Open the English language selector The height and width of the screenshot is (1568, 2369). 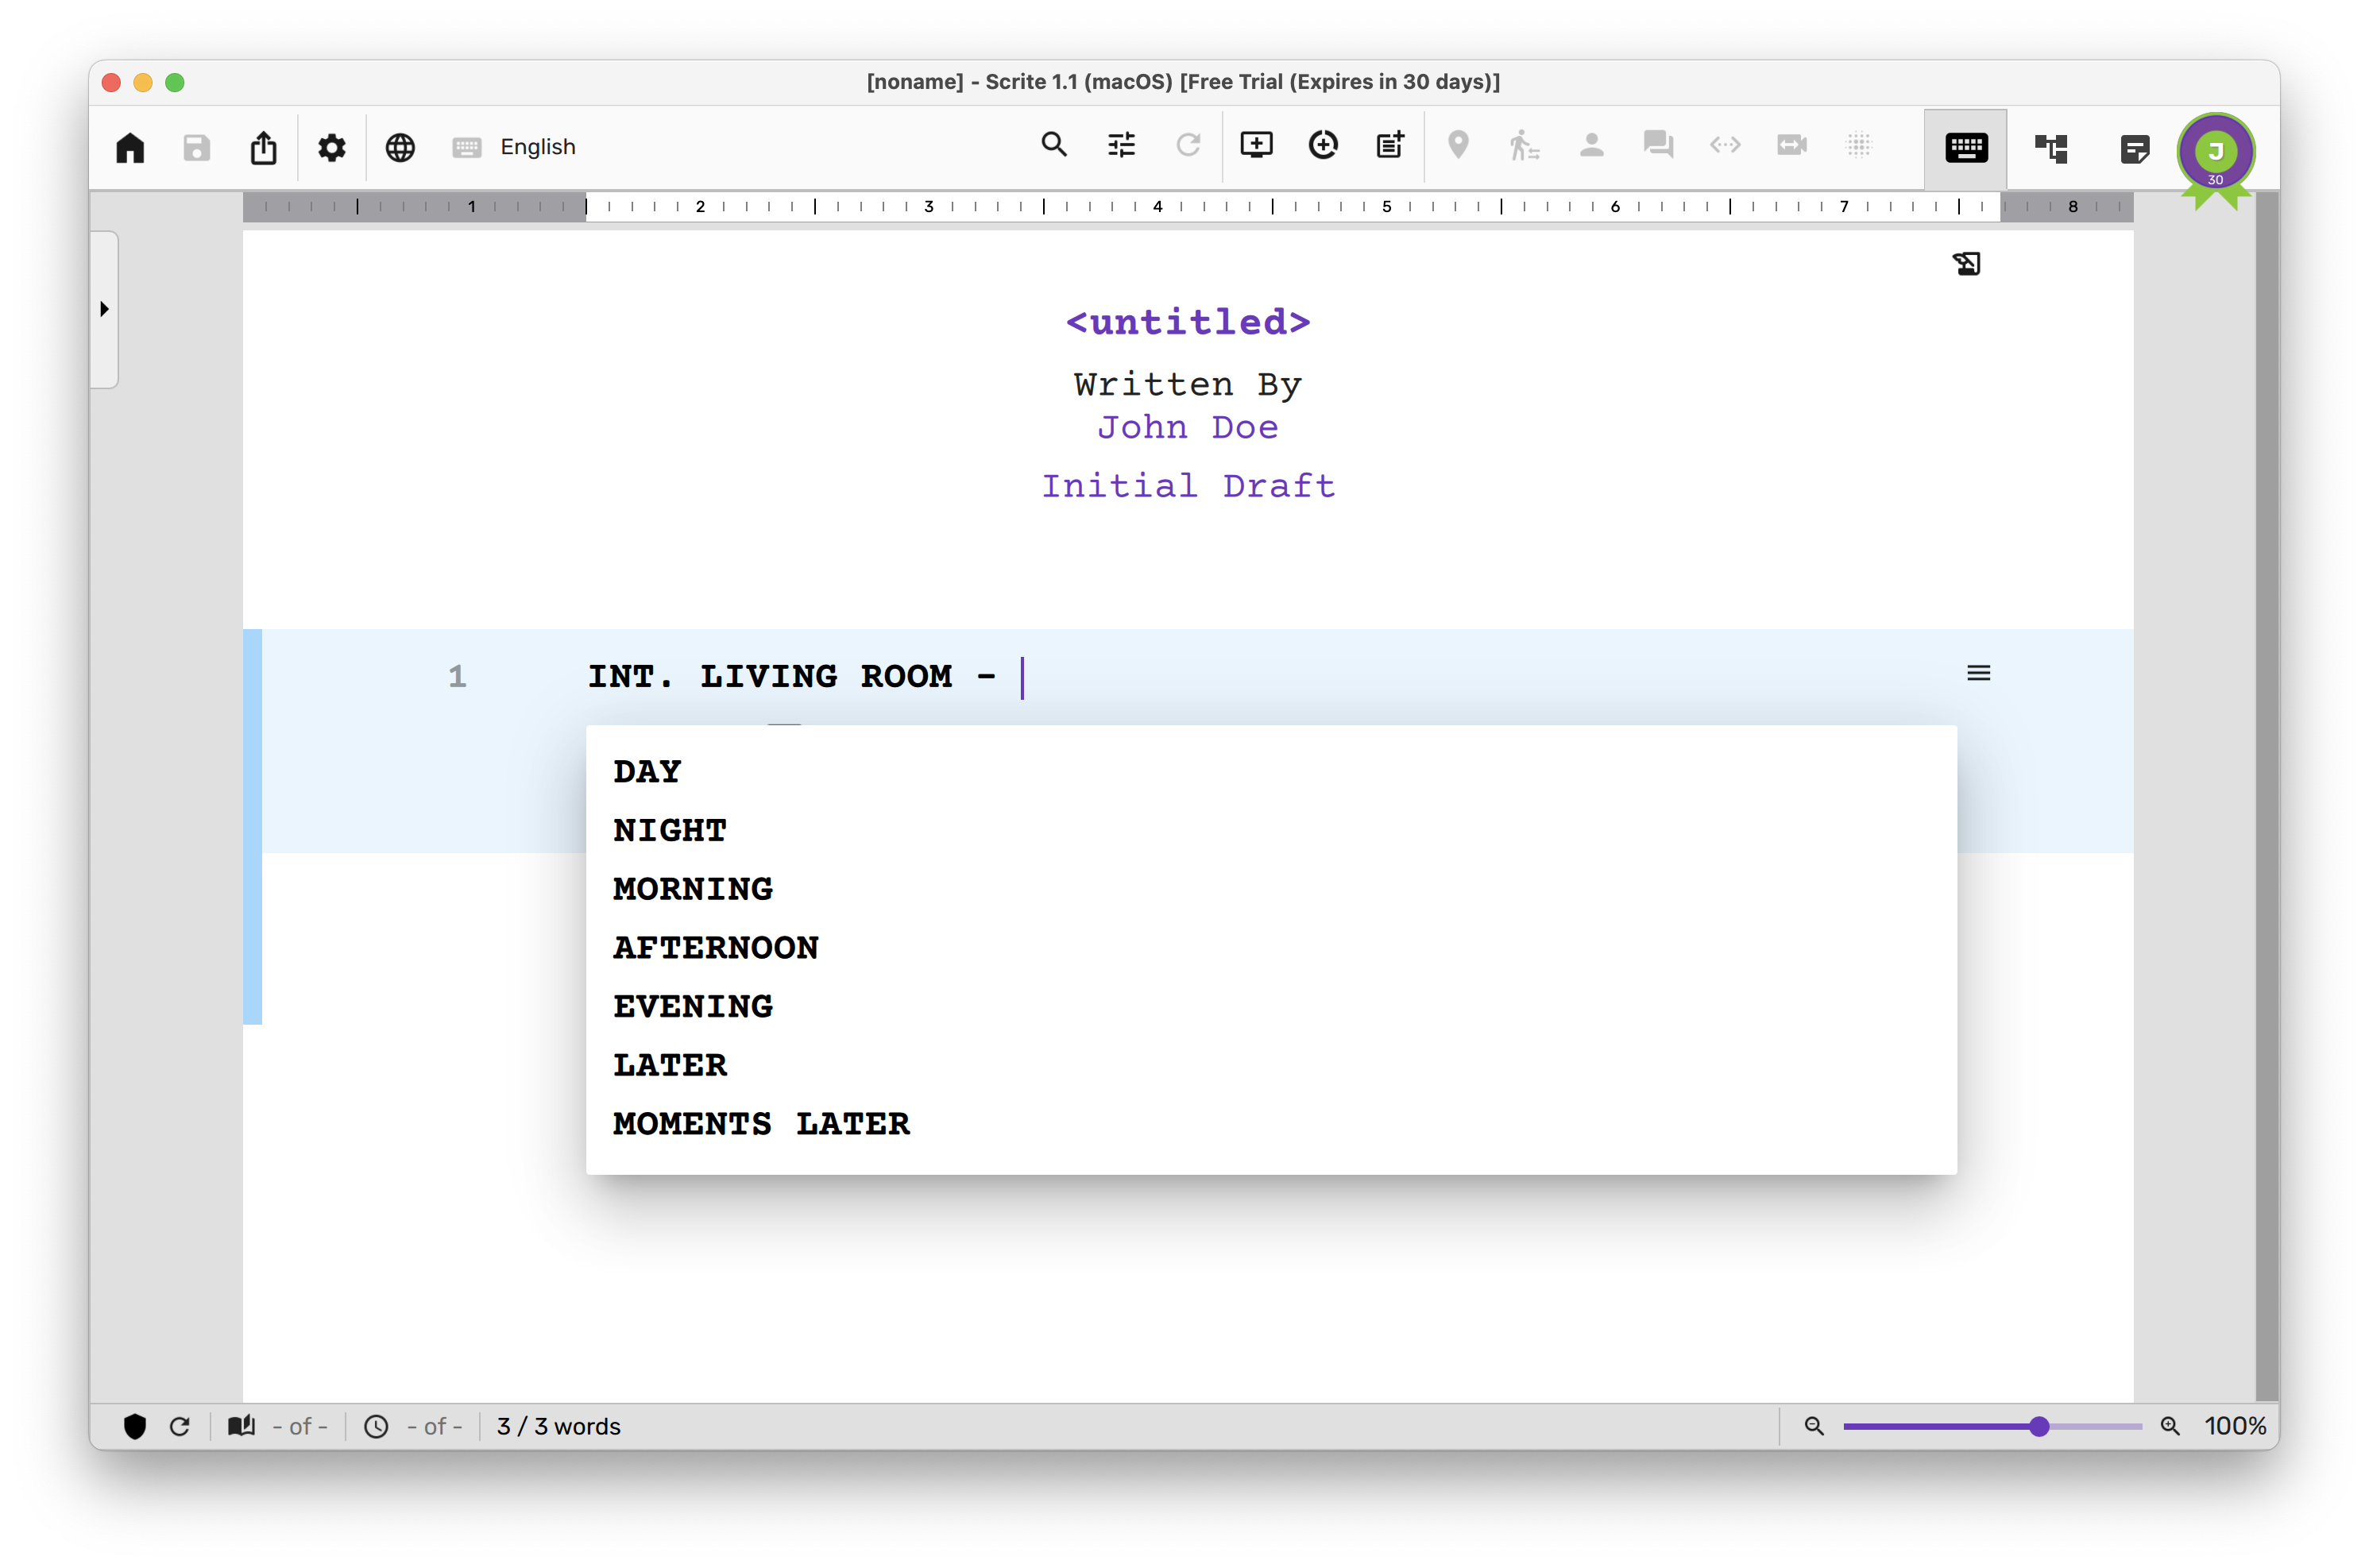514,147
